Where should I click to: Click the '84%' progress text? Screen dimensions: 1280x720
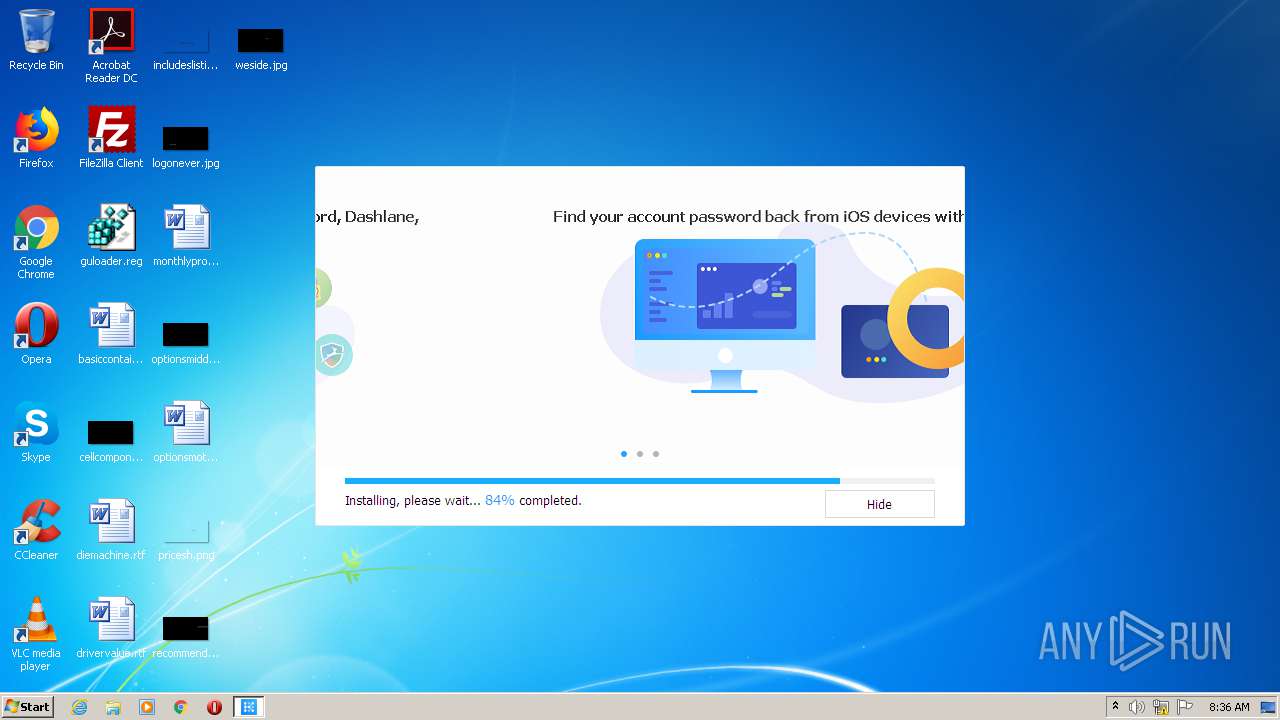point(500,500)
